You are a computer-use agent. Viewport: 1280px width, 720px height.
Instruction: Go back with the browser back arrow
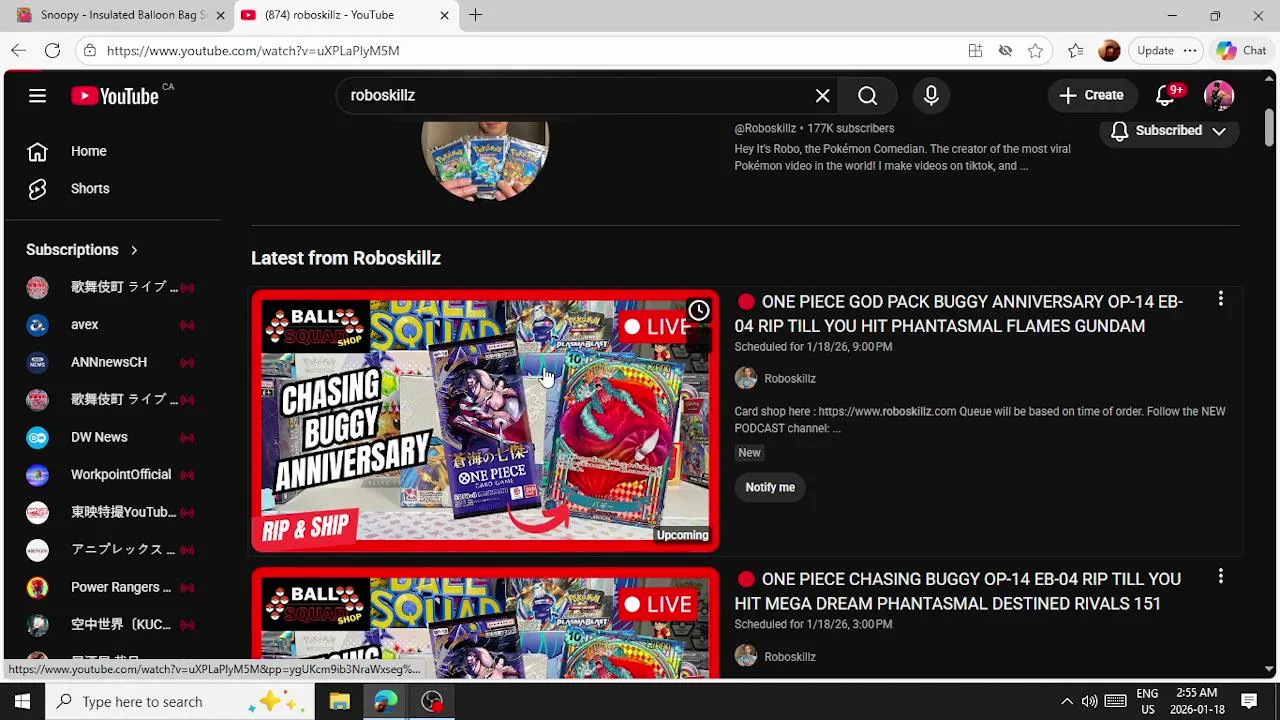coord(19,50)
